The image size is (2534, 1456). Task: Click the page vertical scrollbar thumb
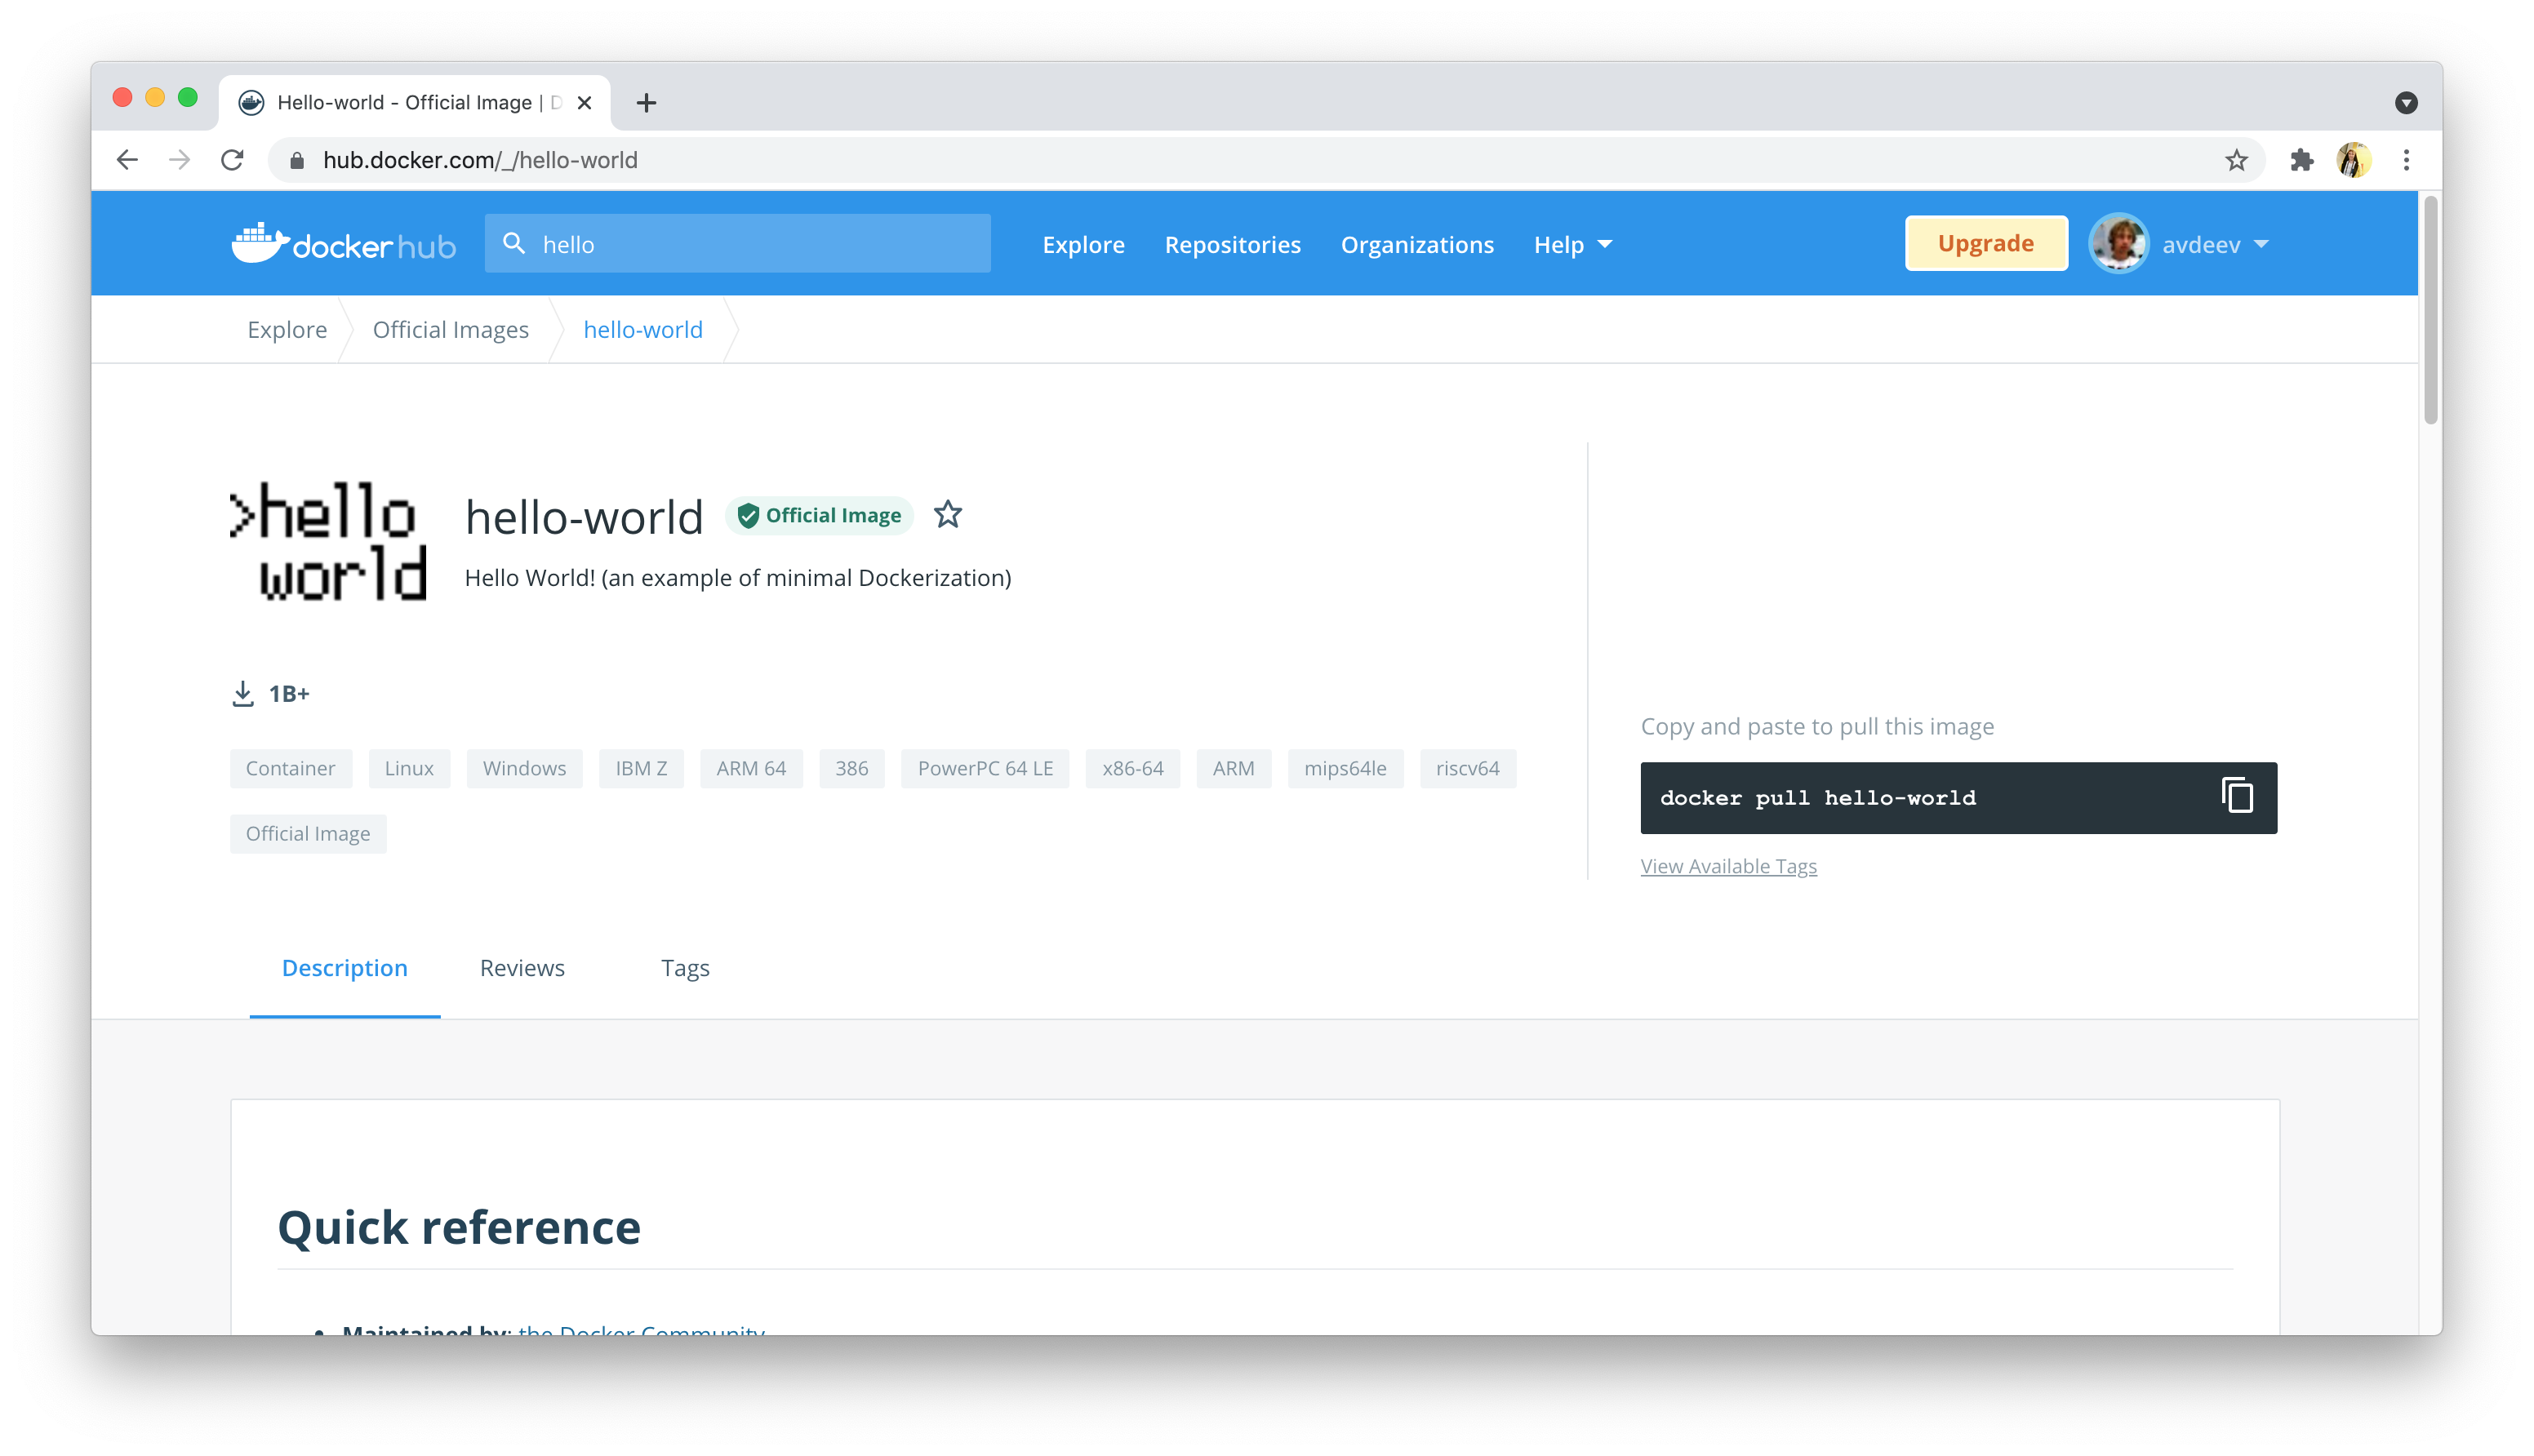2430,310
